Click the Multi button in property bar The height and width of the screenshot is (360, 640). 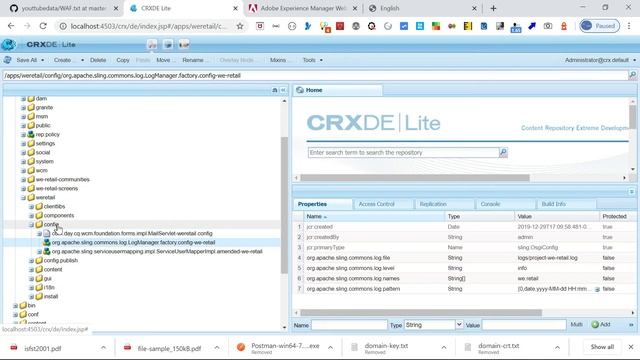pyautogui.click(x=576, y=324)
